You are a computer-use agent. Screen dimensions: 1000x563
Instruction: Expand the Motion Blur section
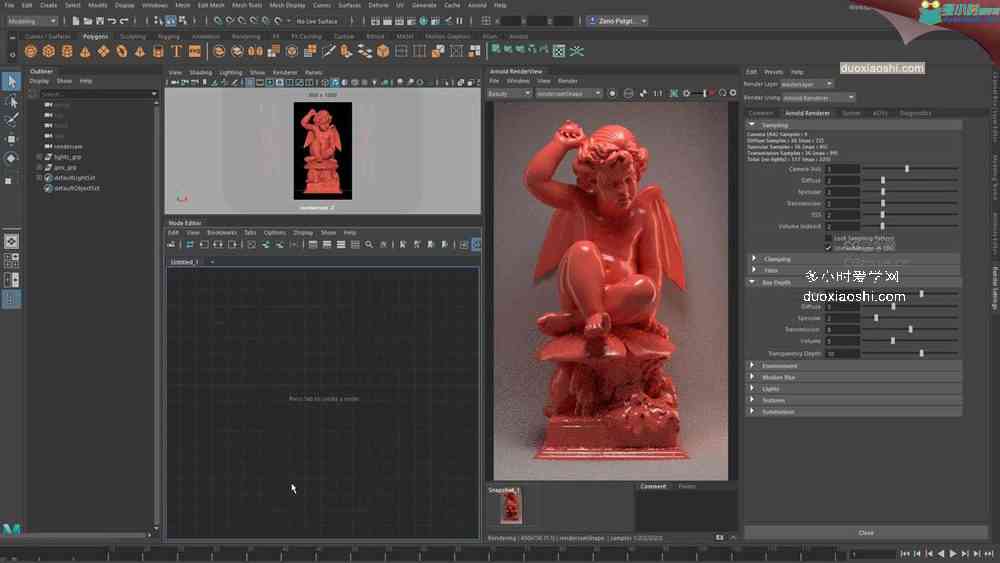[752, 377]
